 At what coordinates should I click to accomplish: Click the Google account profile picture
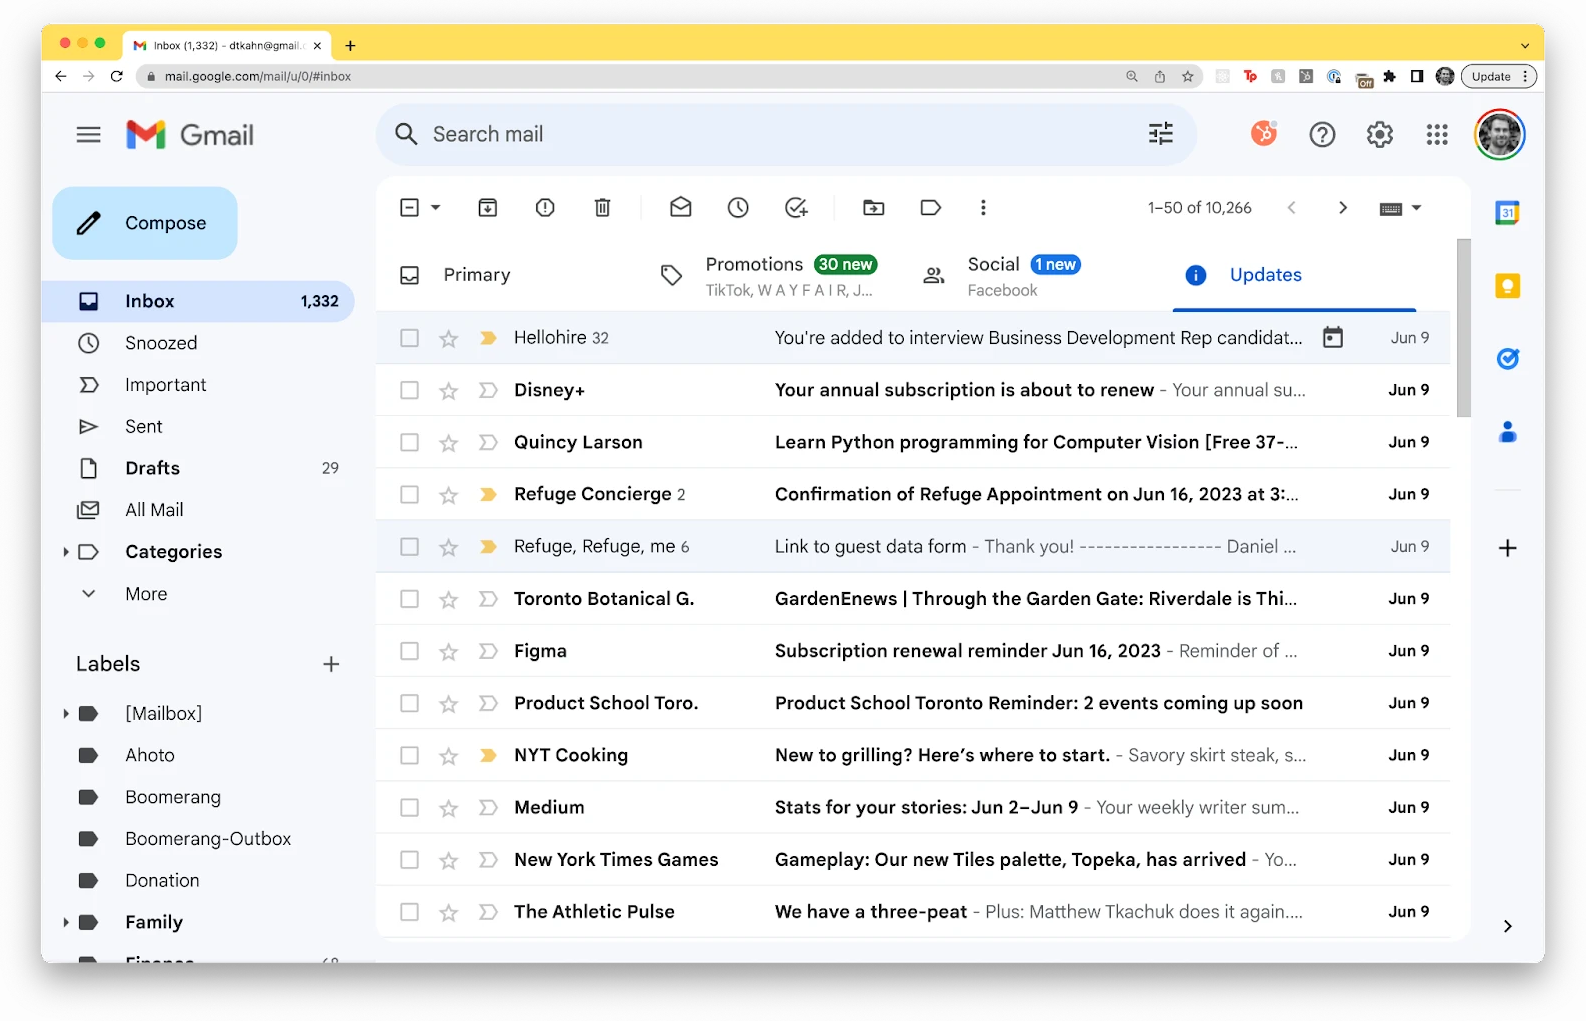(x=1499, y=134)
